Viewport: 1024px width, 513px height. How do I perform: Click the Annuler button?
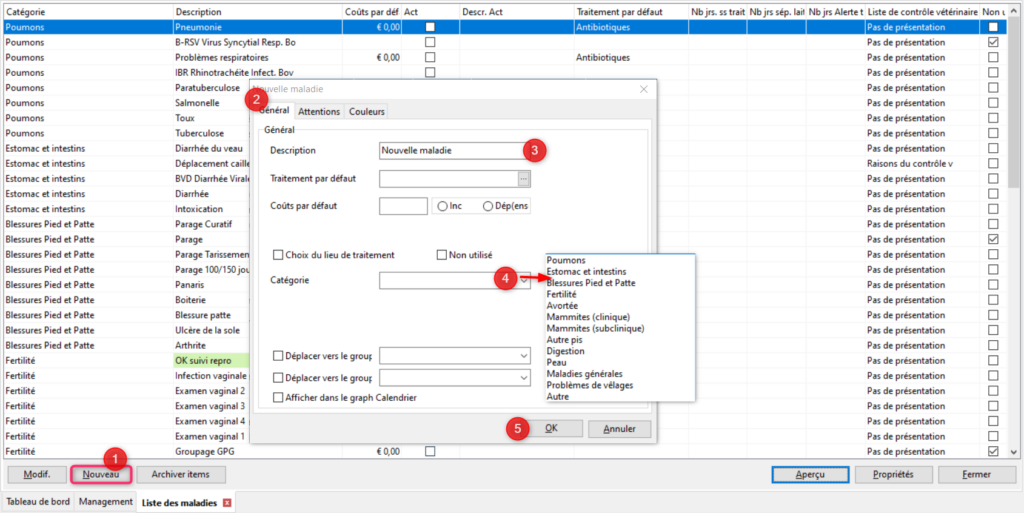coord(619,428)
